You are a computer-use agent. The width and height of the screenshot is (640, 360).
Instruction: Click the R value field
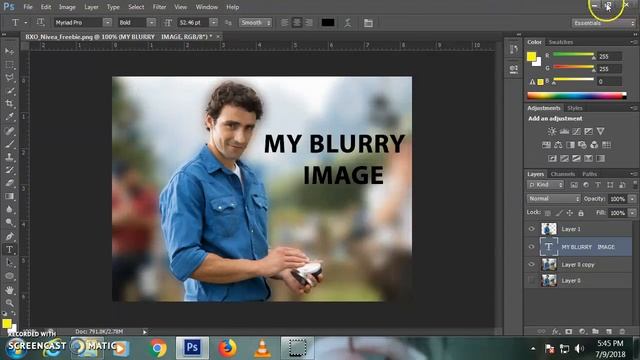(609, 56)
